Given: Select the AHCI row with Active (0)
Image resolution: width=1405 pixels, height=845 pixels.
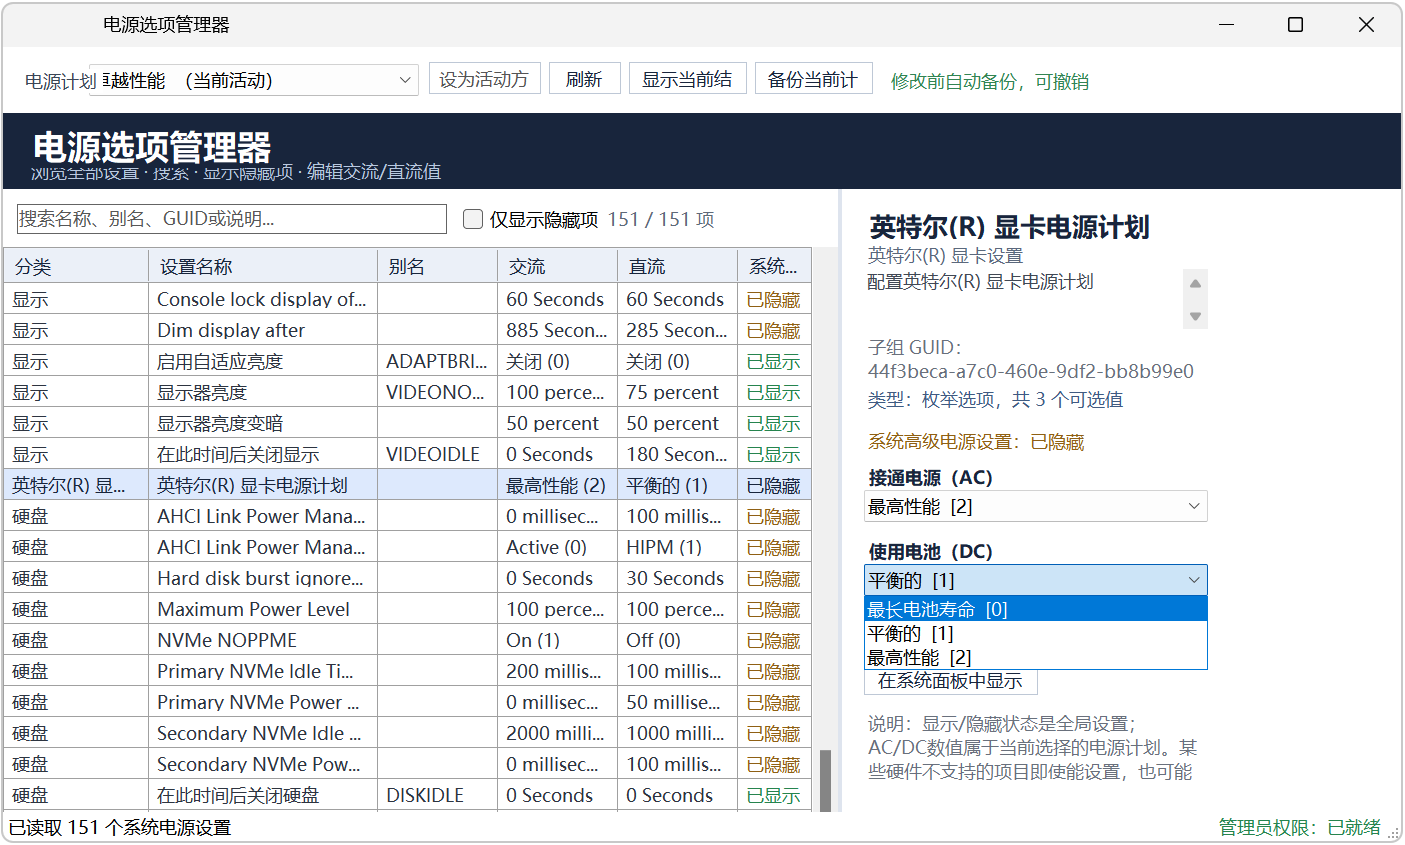Looking at the screenshot, I should (x=407, y=547).
